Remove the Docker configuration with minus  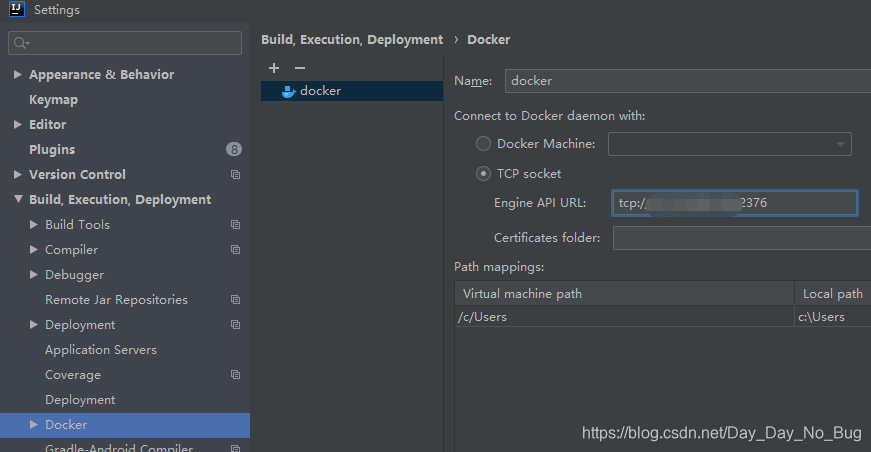[300, 68]
